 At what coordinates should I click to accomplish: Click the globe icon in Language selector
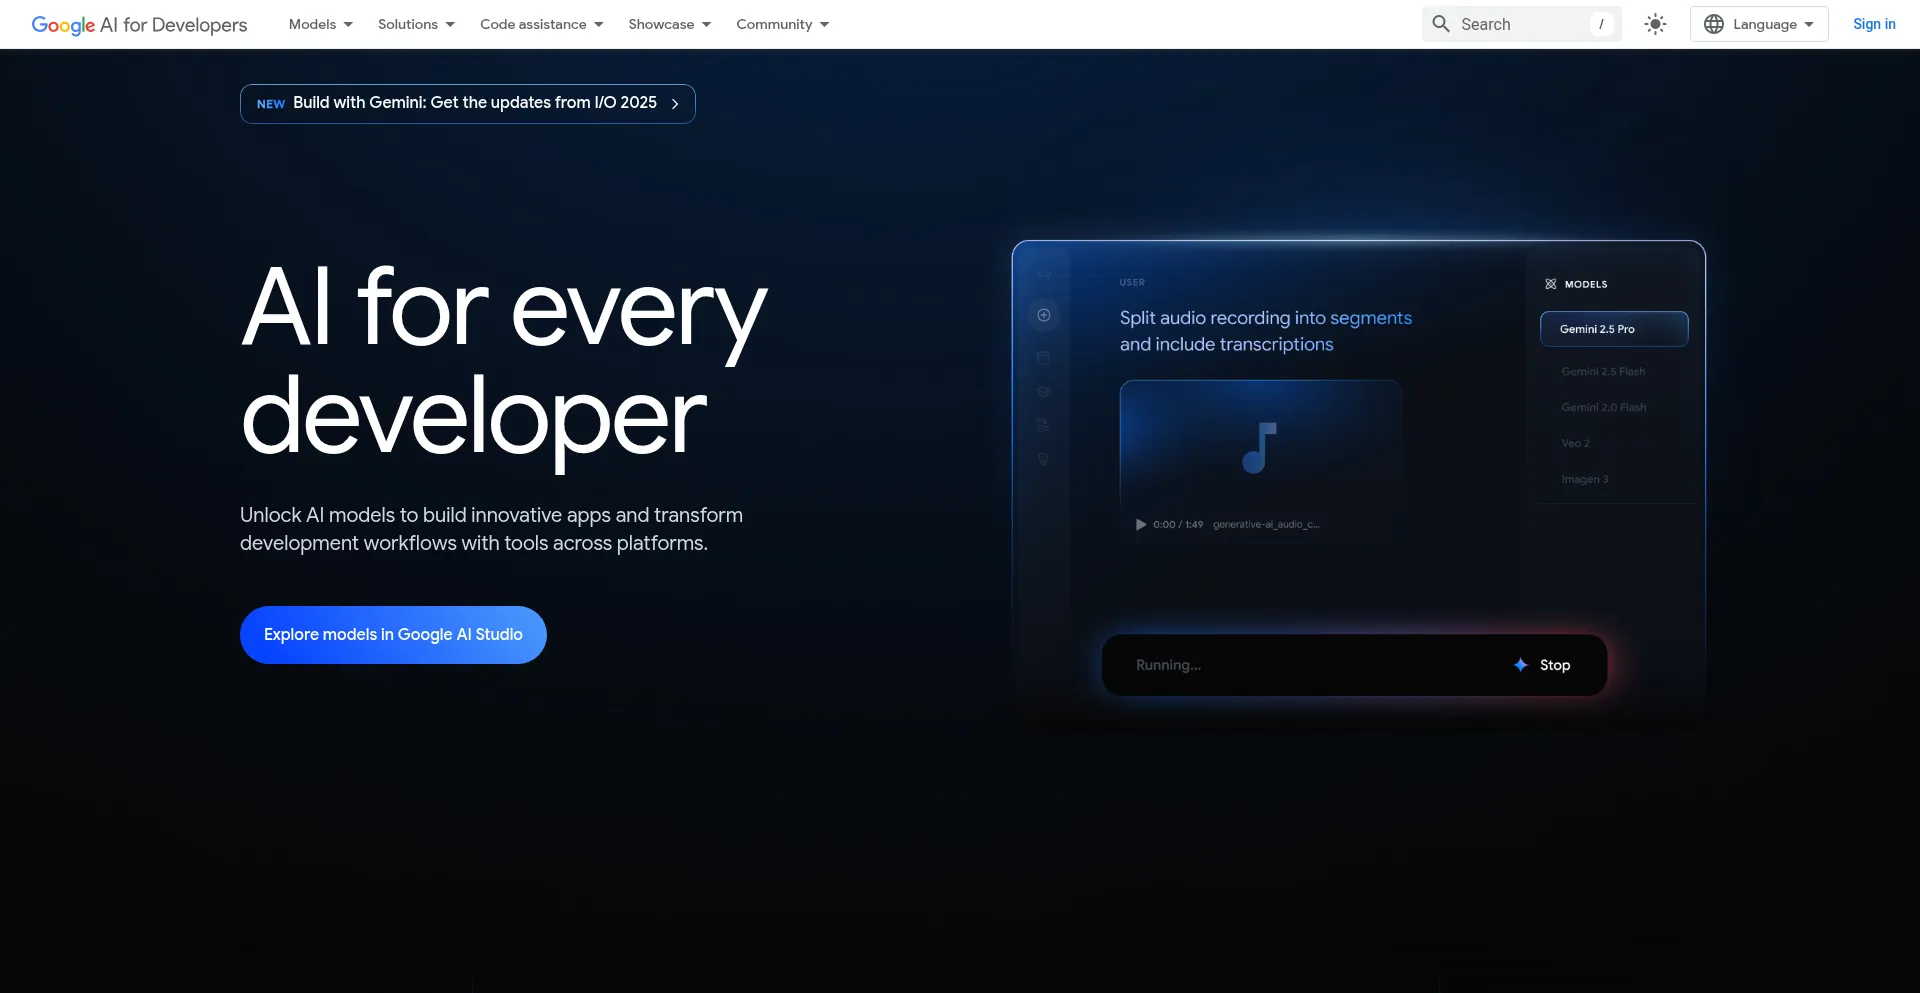pyautogui.click(x=1714, y=24)
